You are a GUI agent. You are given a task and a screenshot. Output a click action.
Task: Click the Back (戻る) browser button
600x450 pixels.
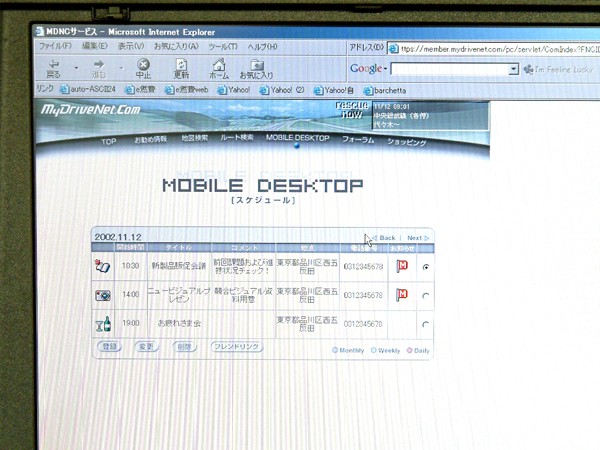point(54,68)
